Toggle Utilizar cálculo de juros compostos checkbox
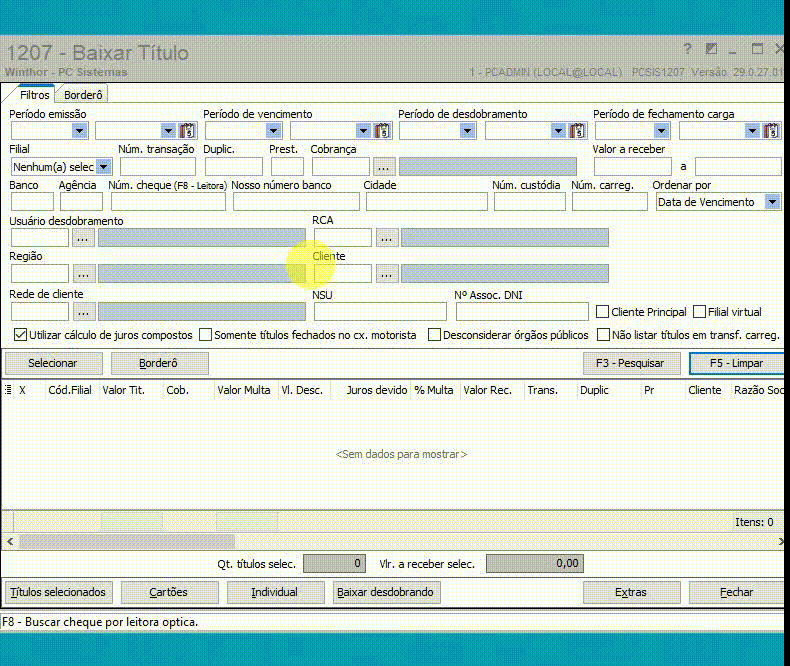The image size is (790, 666). click(x=20, y=335)
